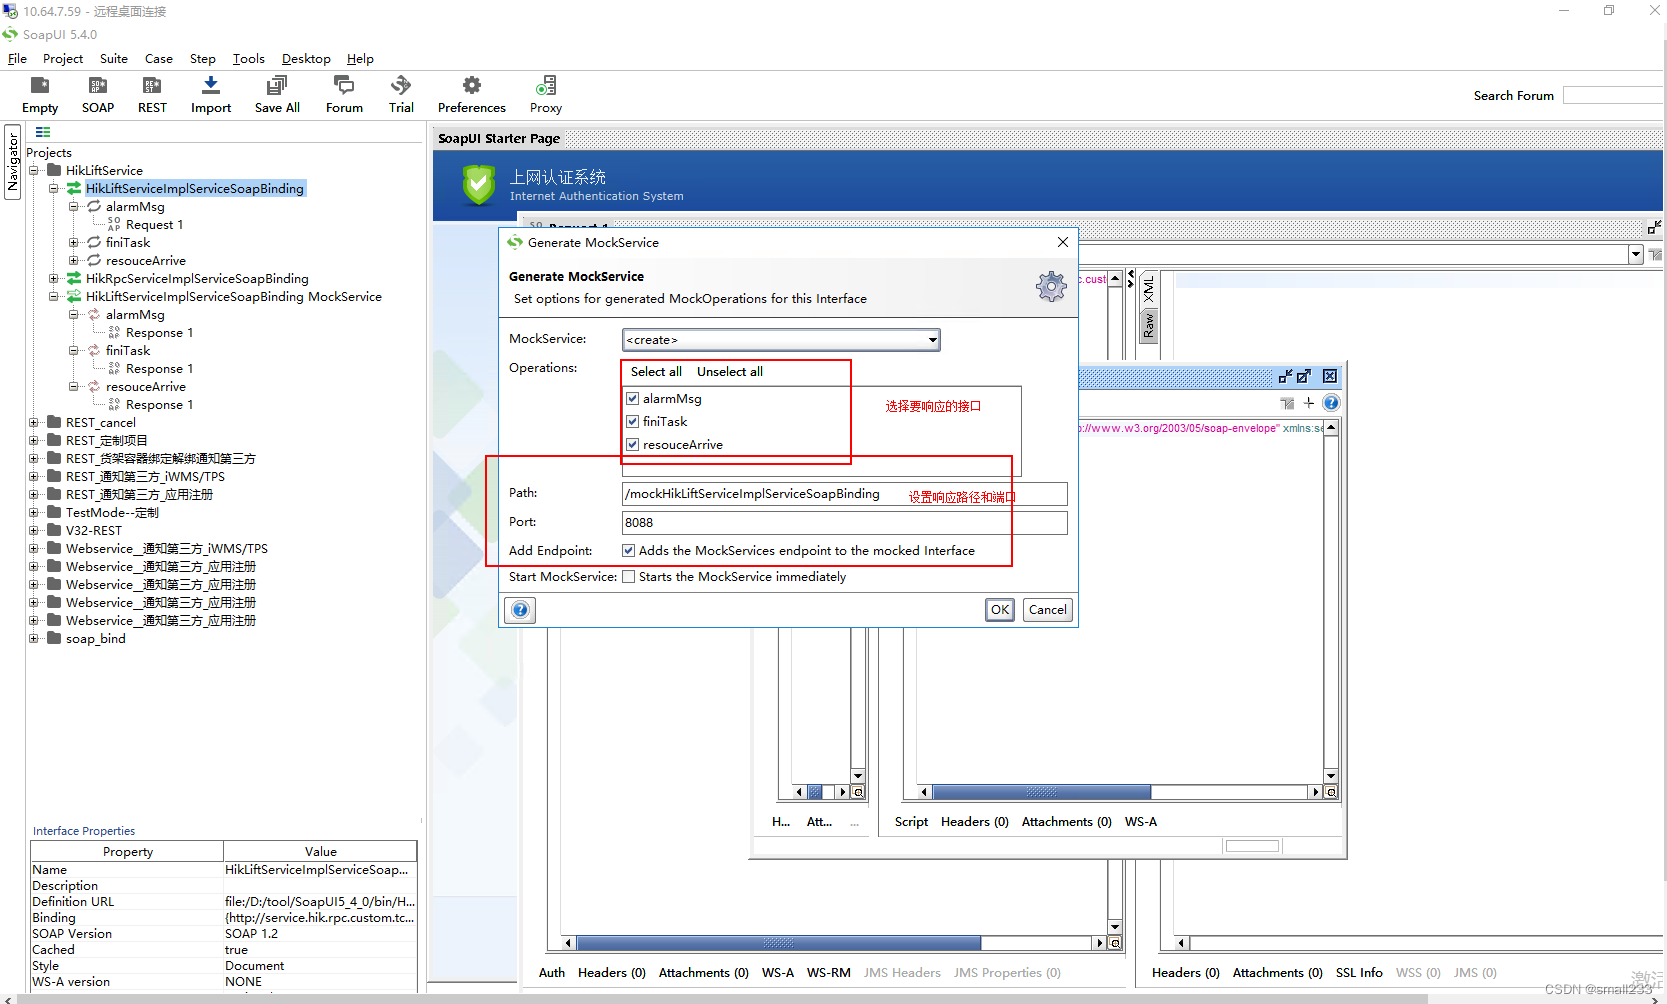The width and height of the screenshot is (1667, 1004).
Task: Close the inner response editor window
Action: click(x=1330, y=376)
